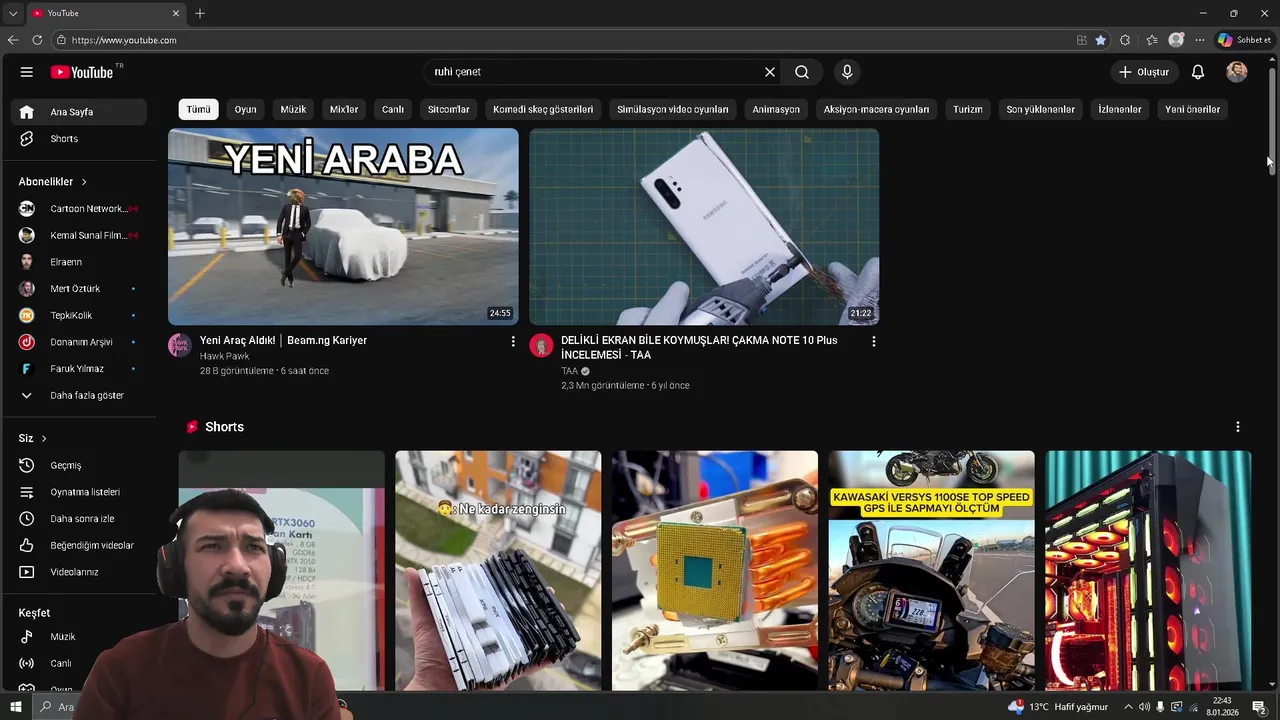Click the browser address bar URL
This screenshot has width=1280, height=720.
[124, 40]
